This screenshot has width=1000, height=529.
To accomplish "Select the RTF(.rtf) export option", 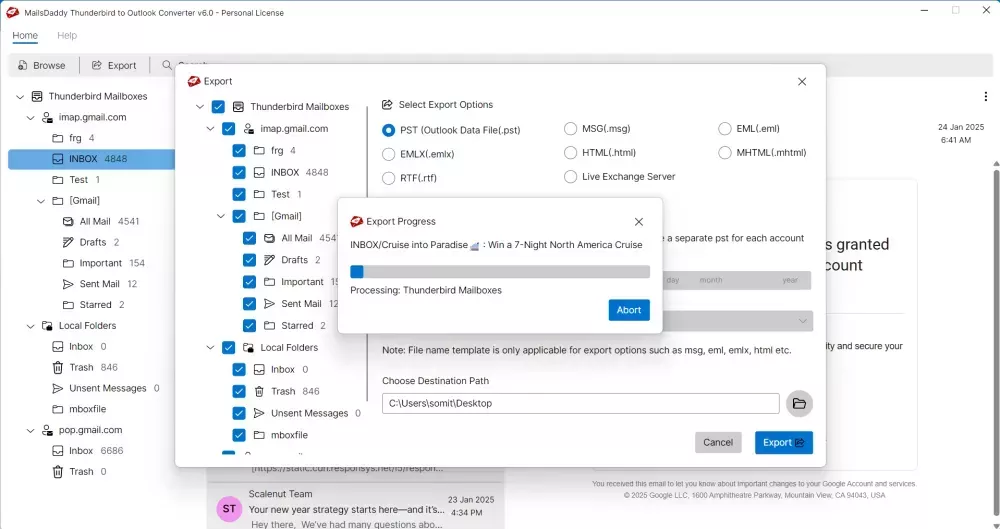I will pos(388,178).
